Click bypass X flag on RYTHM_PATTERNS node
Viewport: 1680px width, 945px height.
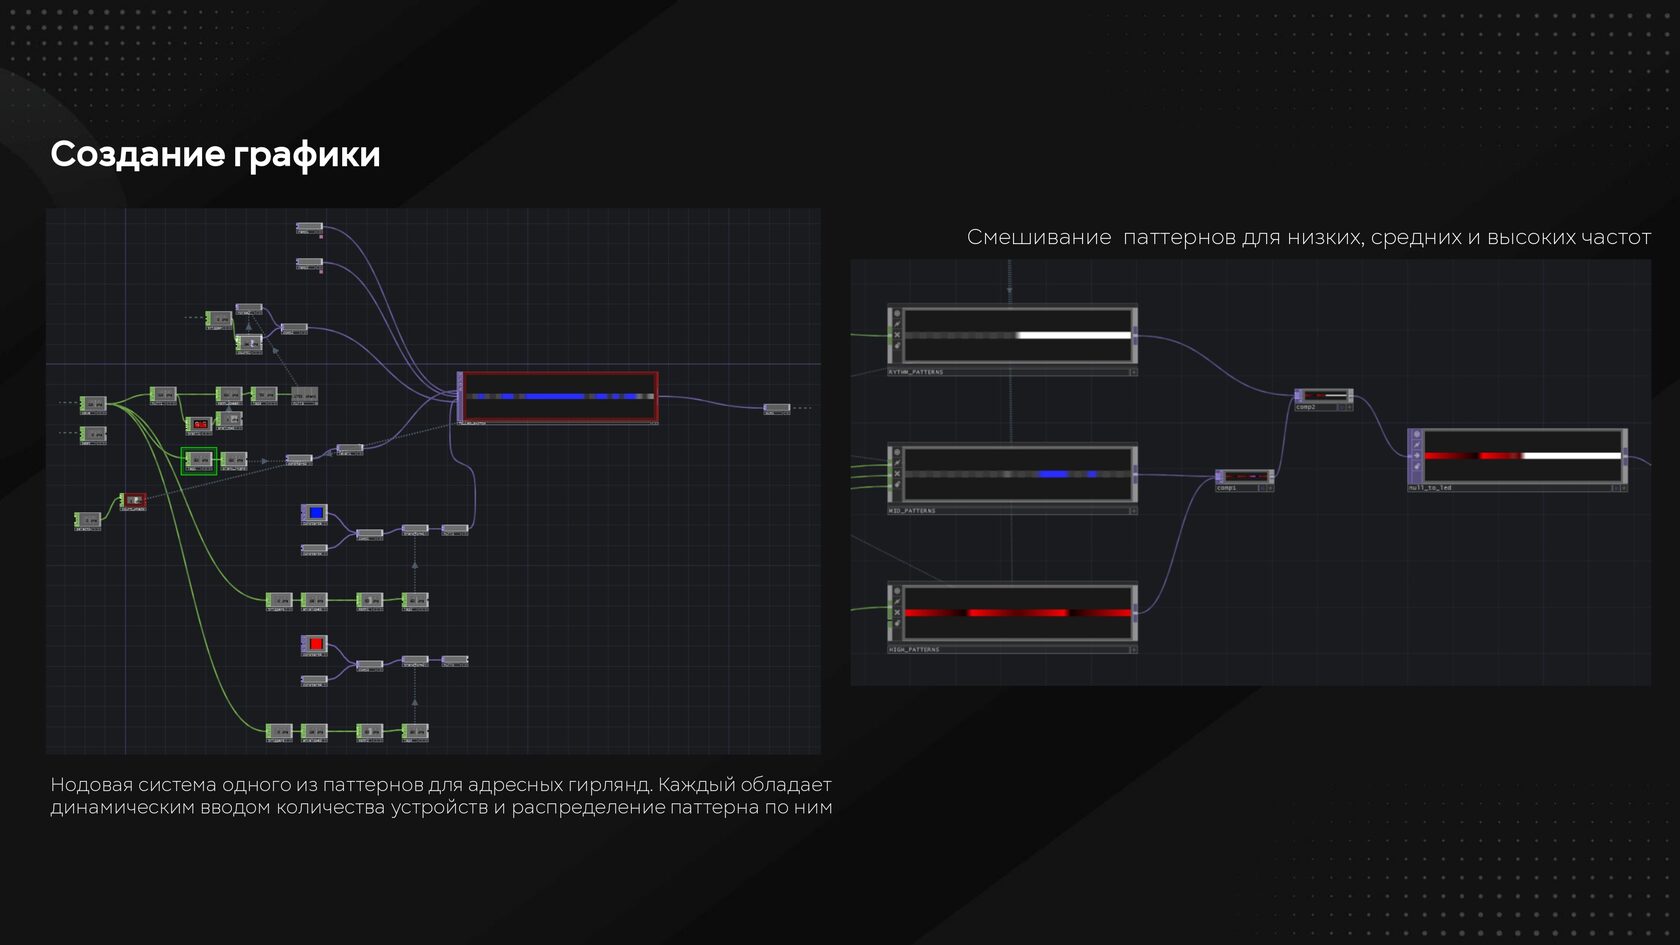point(897,335)
